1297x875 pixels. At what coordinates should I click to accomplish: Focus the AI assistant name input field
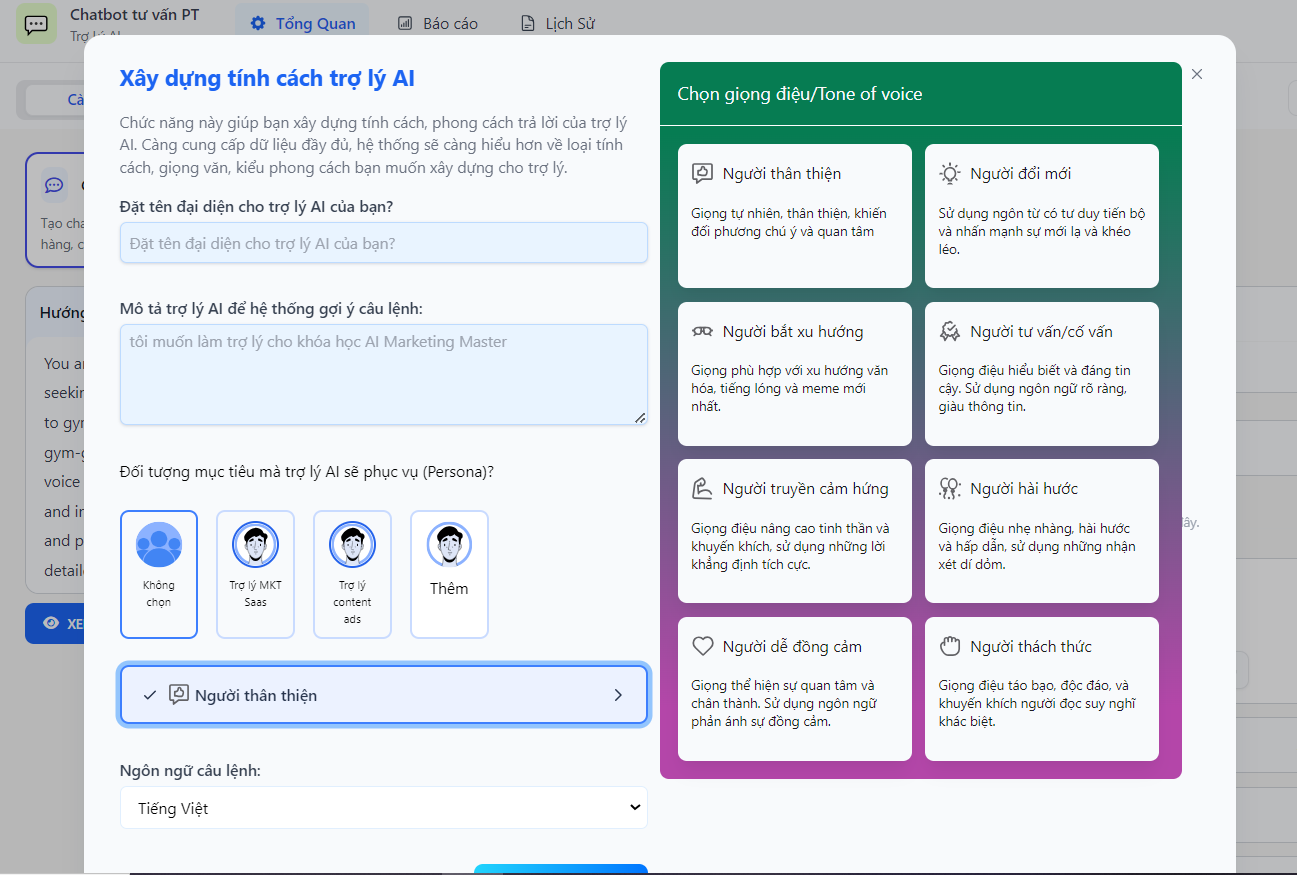pos(383,243)
